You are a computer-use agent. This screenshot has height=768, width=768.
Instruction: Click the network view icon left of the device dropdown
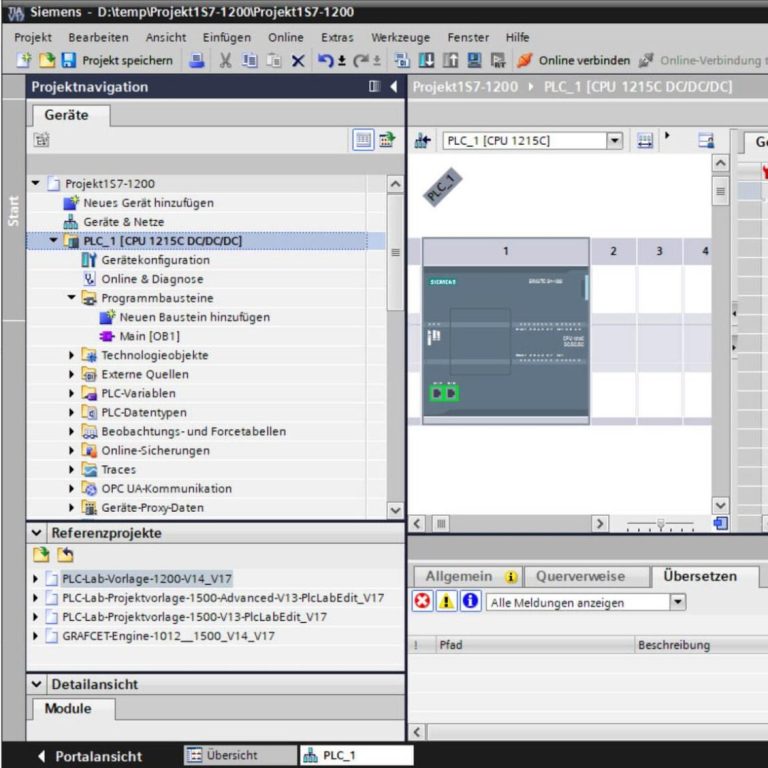pos(422,141)
